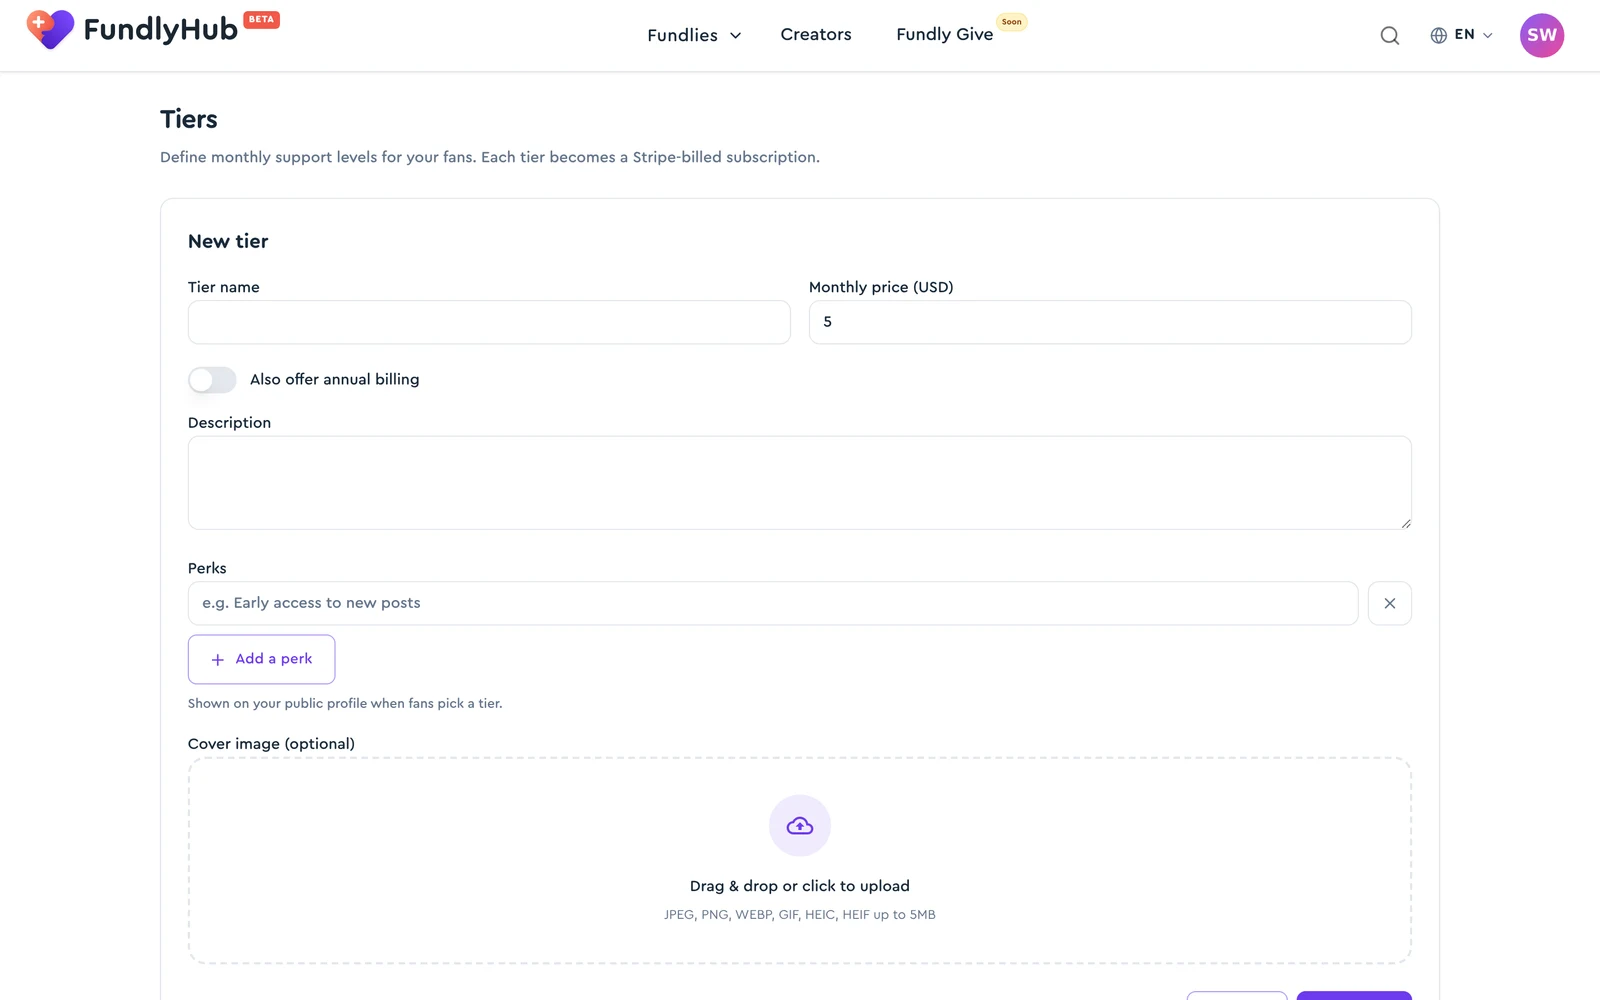This screenshot has height=1000, width=1600.
Task: Click the Monthly price input field
Action: [1110, 322]
